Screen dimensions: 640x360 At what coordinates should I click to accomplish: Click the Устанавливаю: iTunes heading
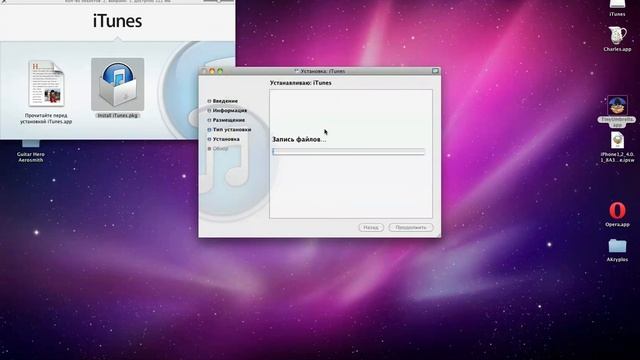300,83
